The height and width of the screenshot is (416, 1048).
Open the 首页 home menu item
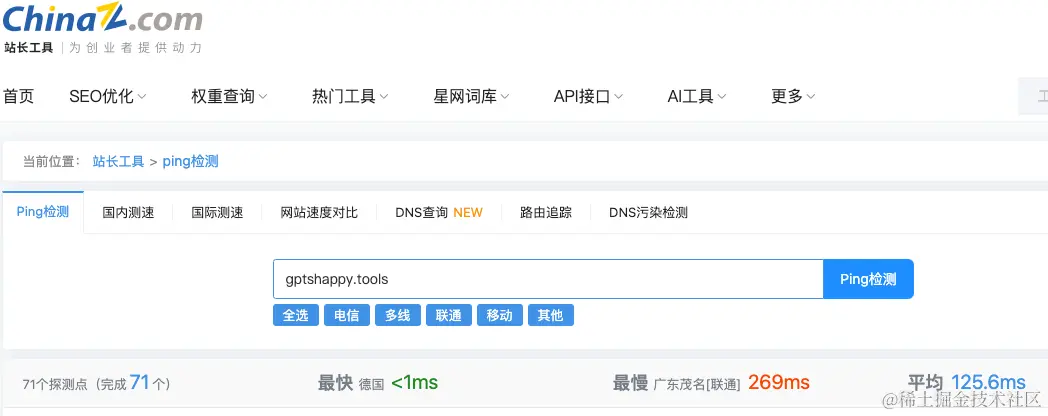click(x=19, y=96)
